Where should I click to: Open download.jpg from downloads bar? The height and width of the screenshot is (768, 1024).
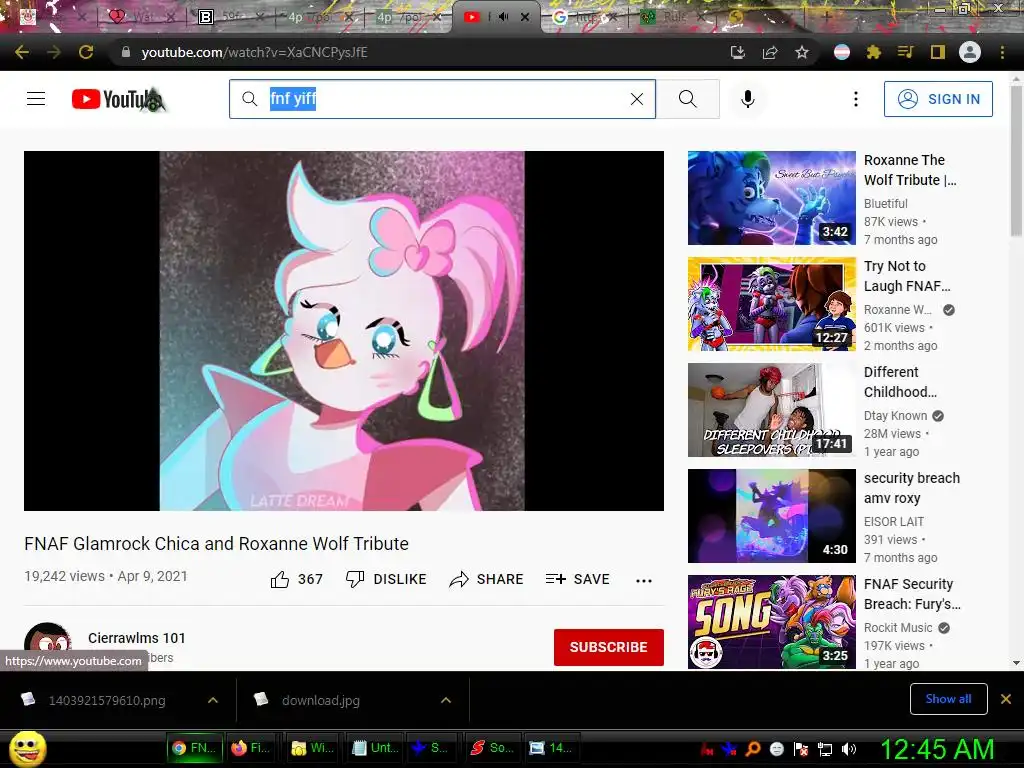(321, 700)
